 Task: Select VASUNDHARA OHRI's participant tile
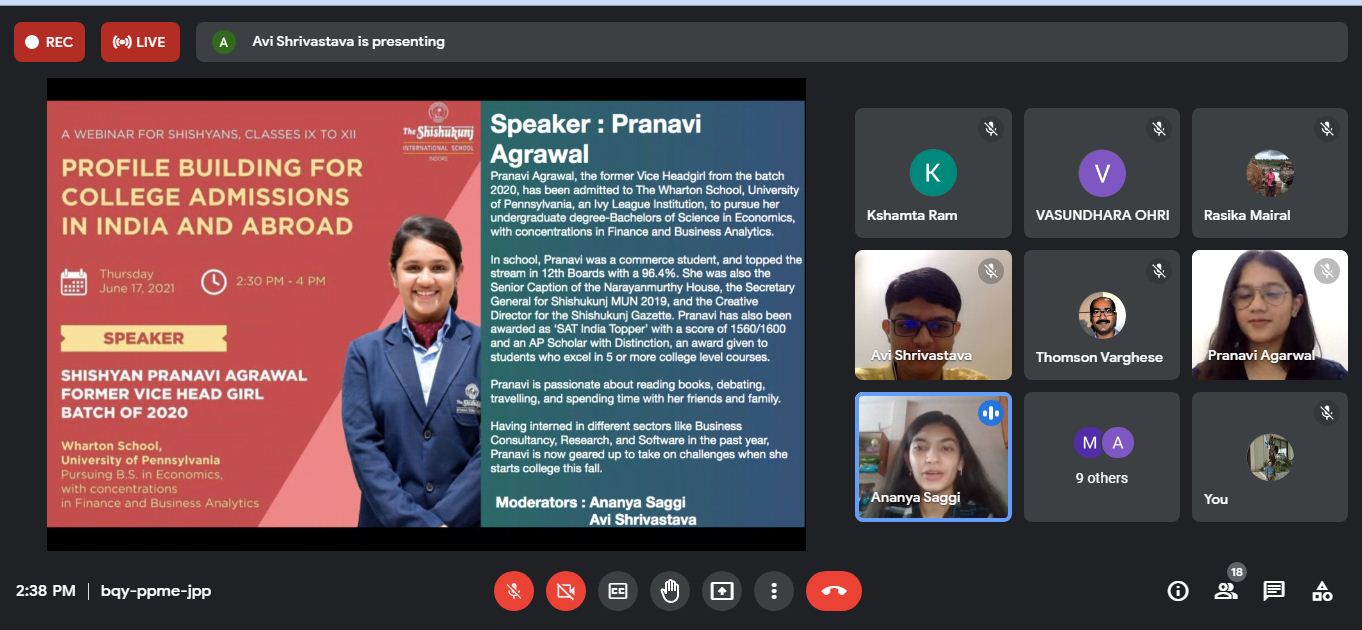1102,173
